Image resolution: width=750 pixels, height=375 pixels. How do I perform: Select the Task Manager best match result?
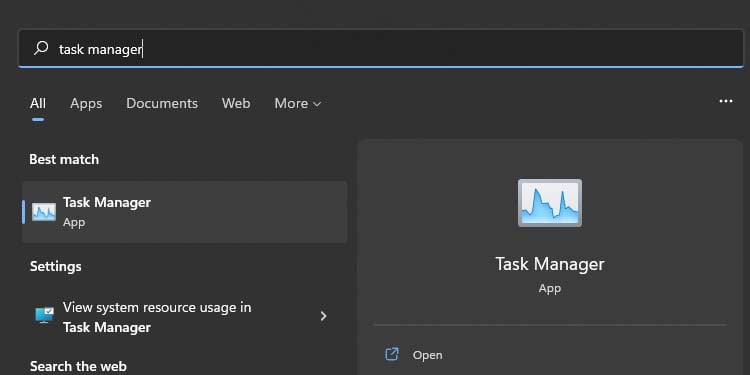[x=185, y=212]
